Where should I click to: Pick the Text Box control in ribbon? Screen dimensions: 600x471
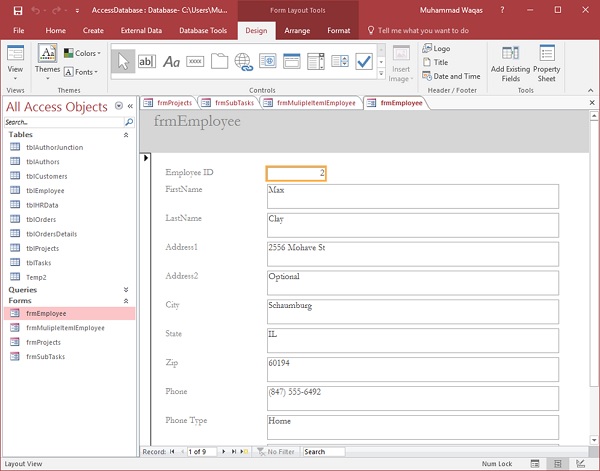[148, 62]
